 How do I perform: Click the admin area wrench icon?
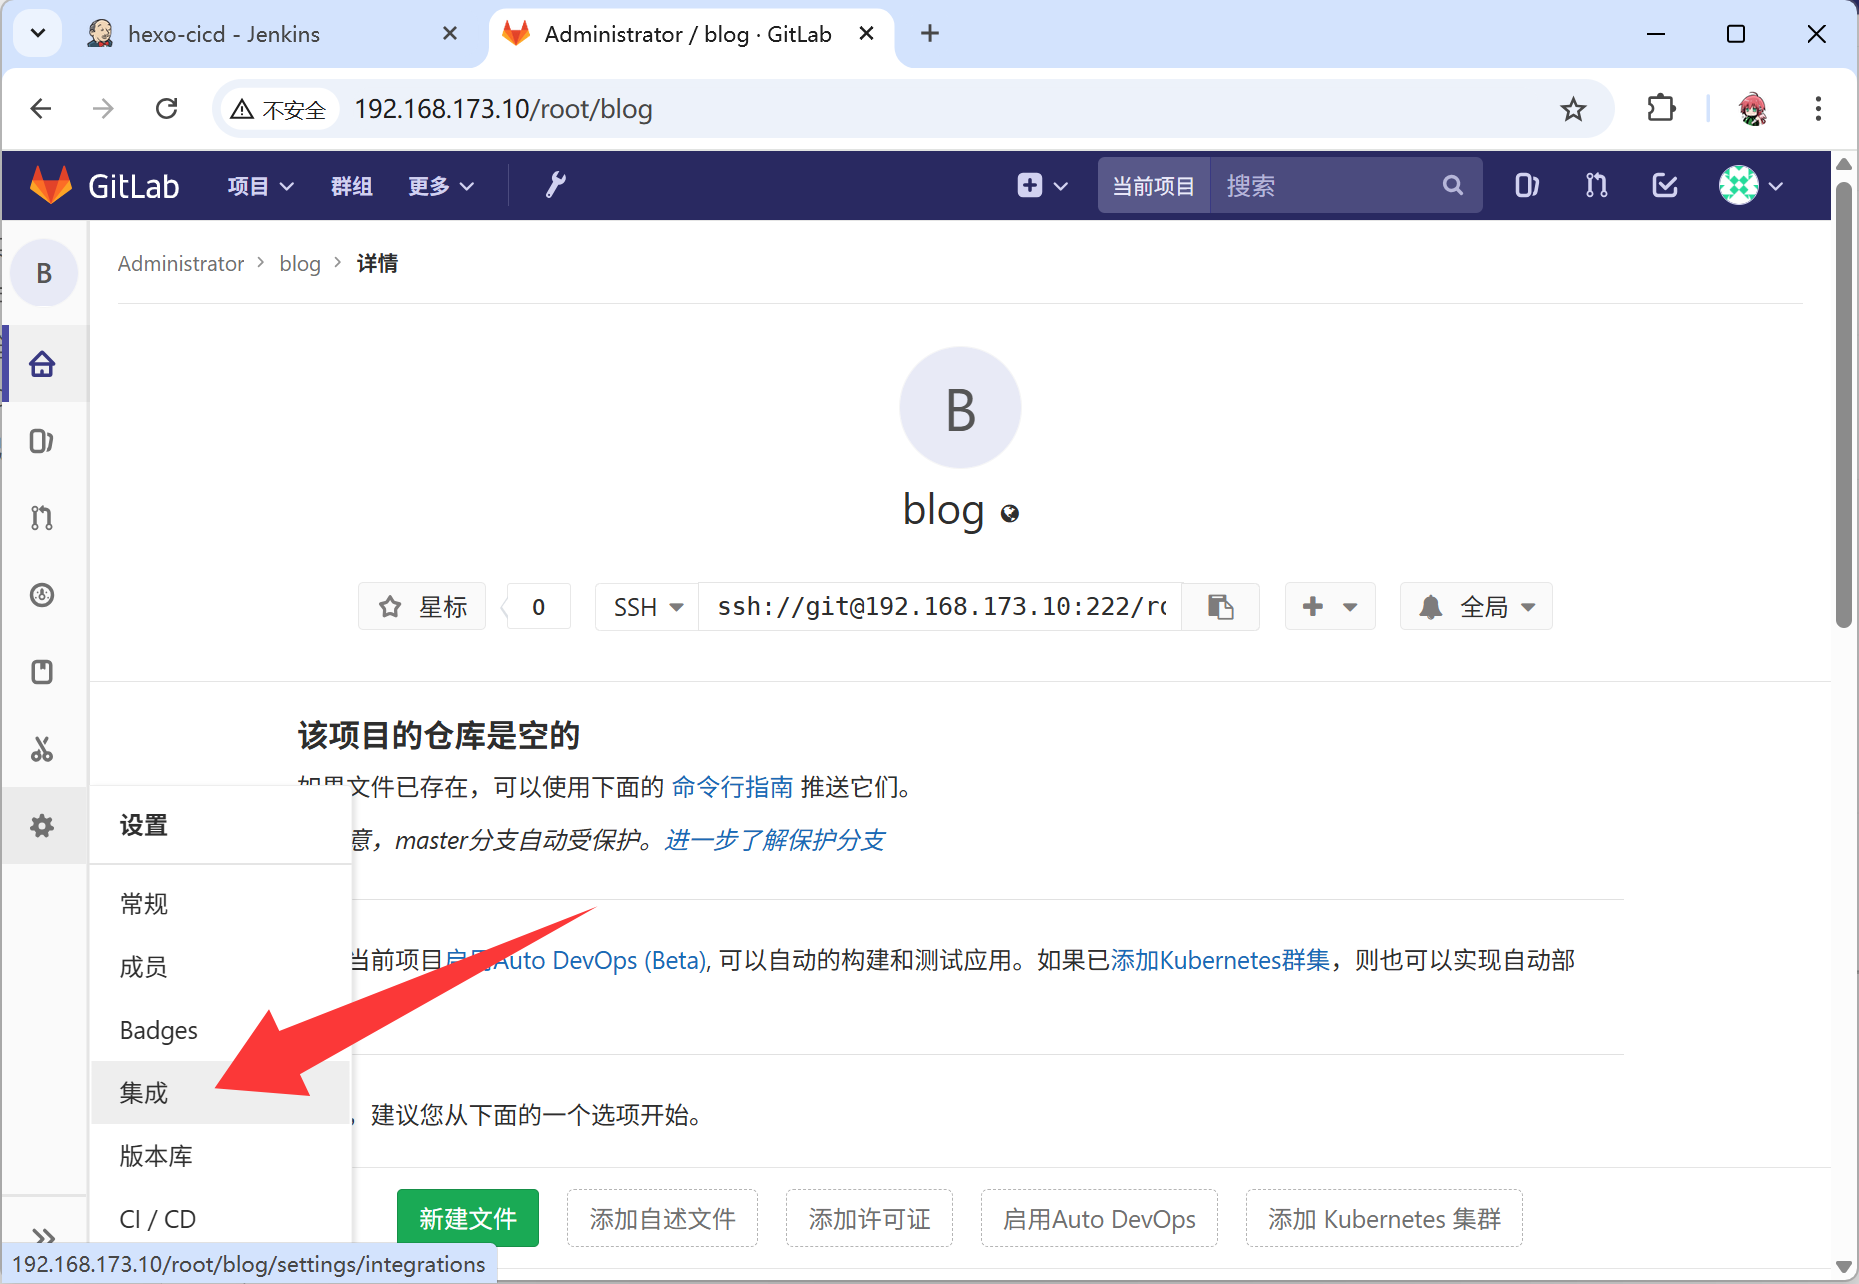(x=555, y=185)
